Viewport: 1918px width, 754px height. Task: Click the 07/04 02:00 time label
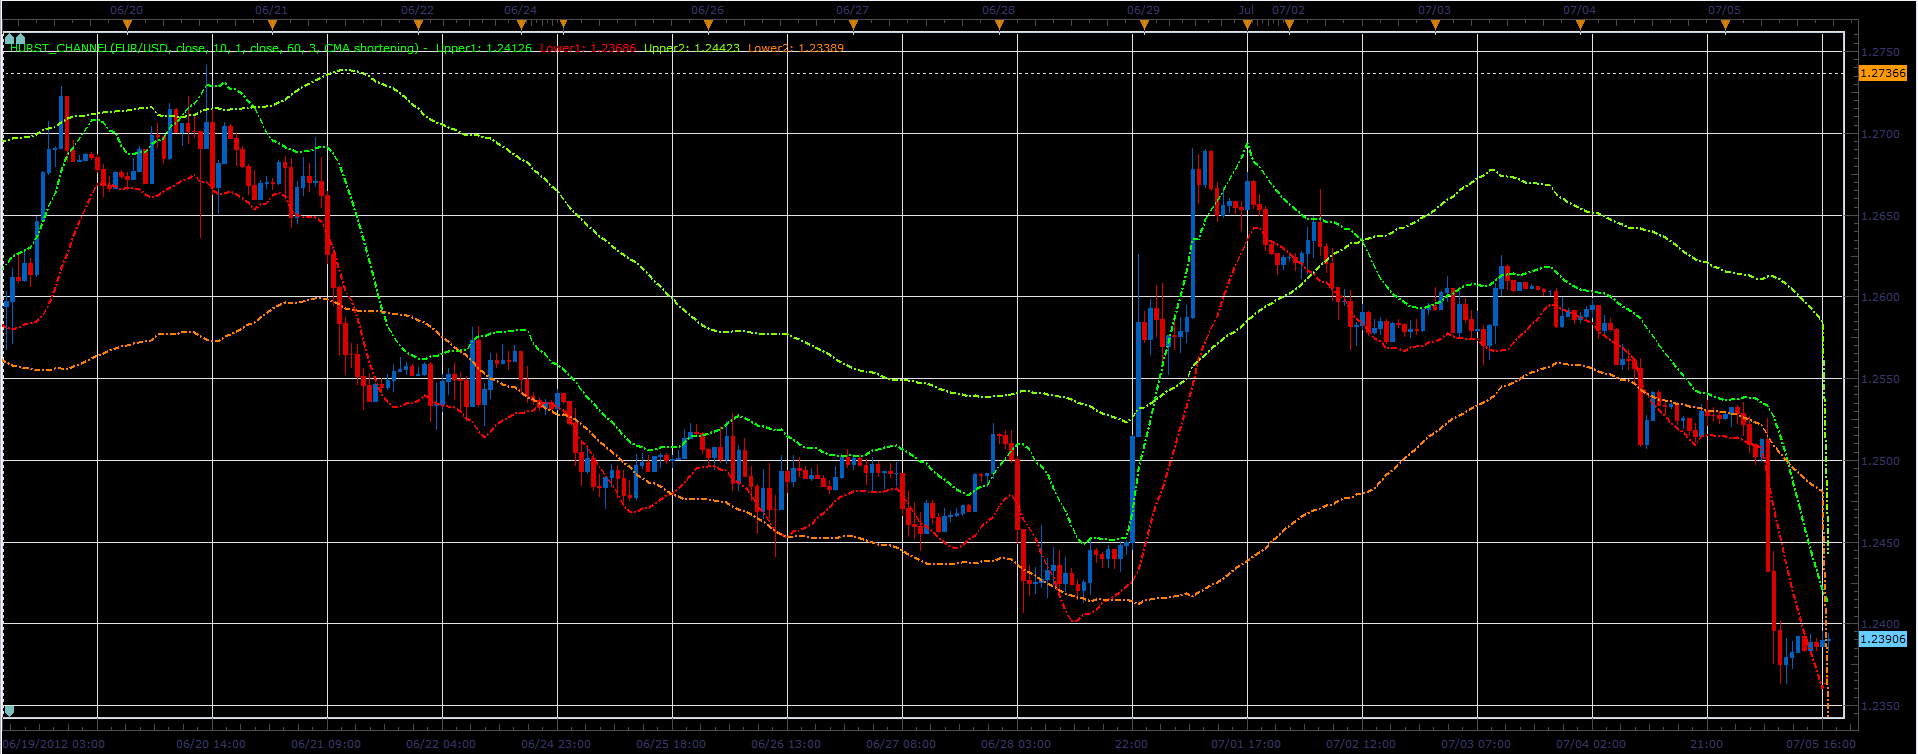point(1592,744)
